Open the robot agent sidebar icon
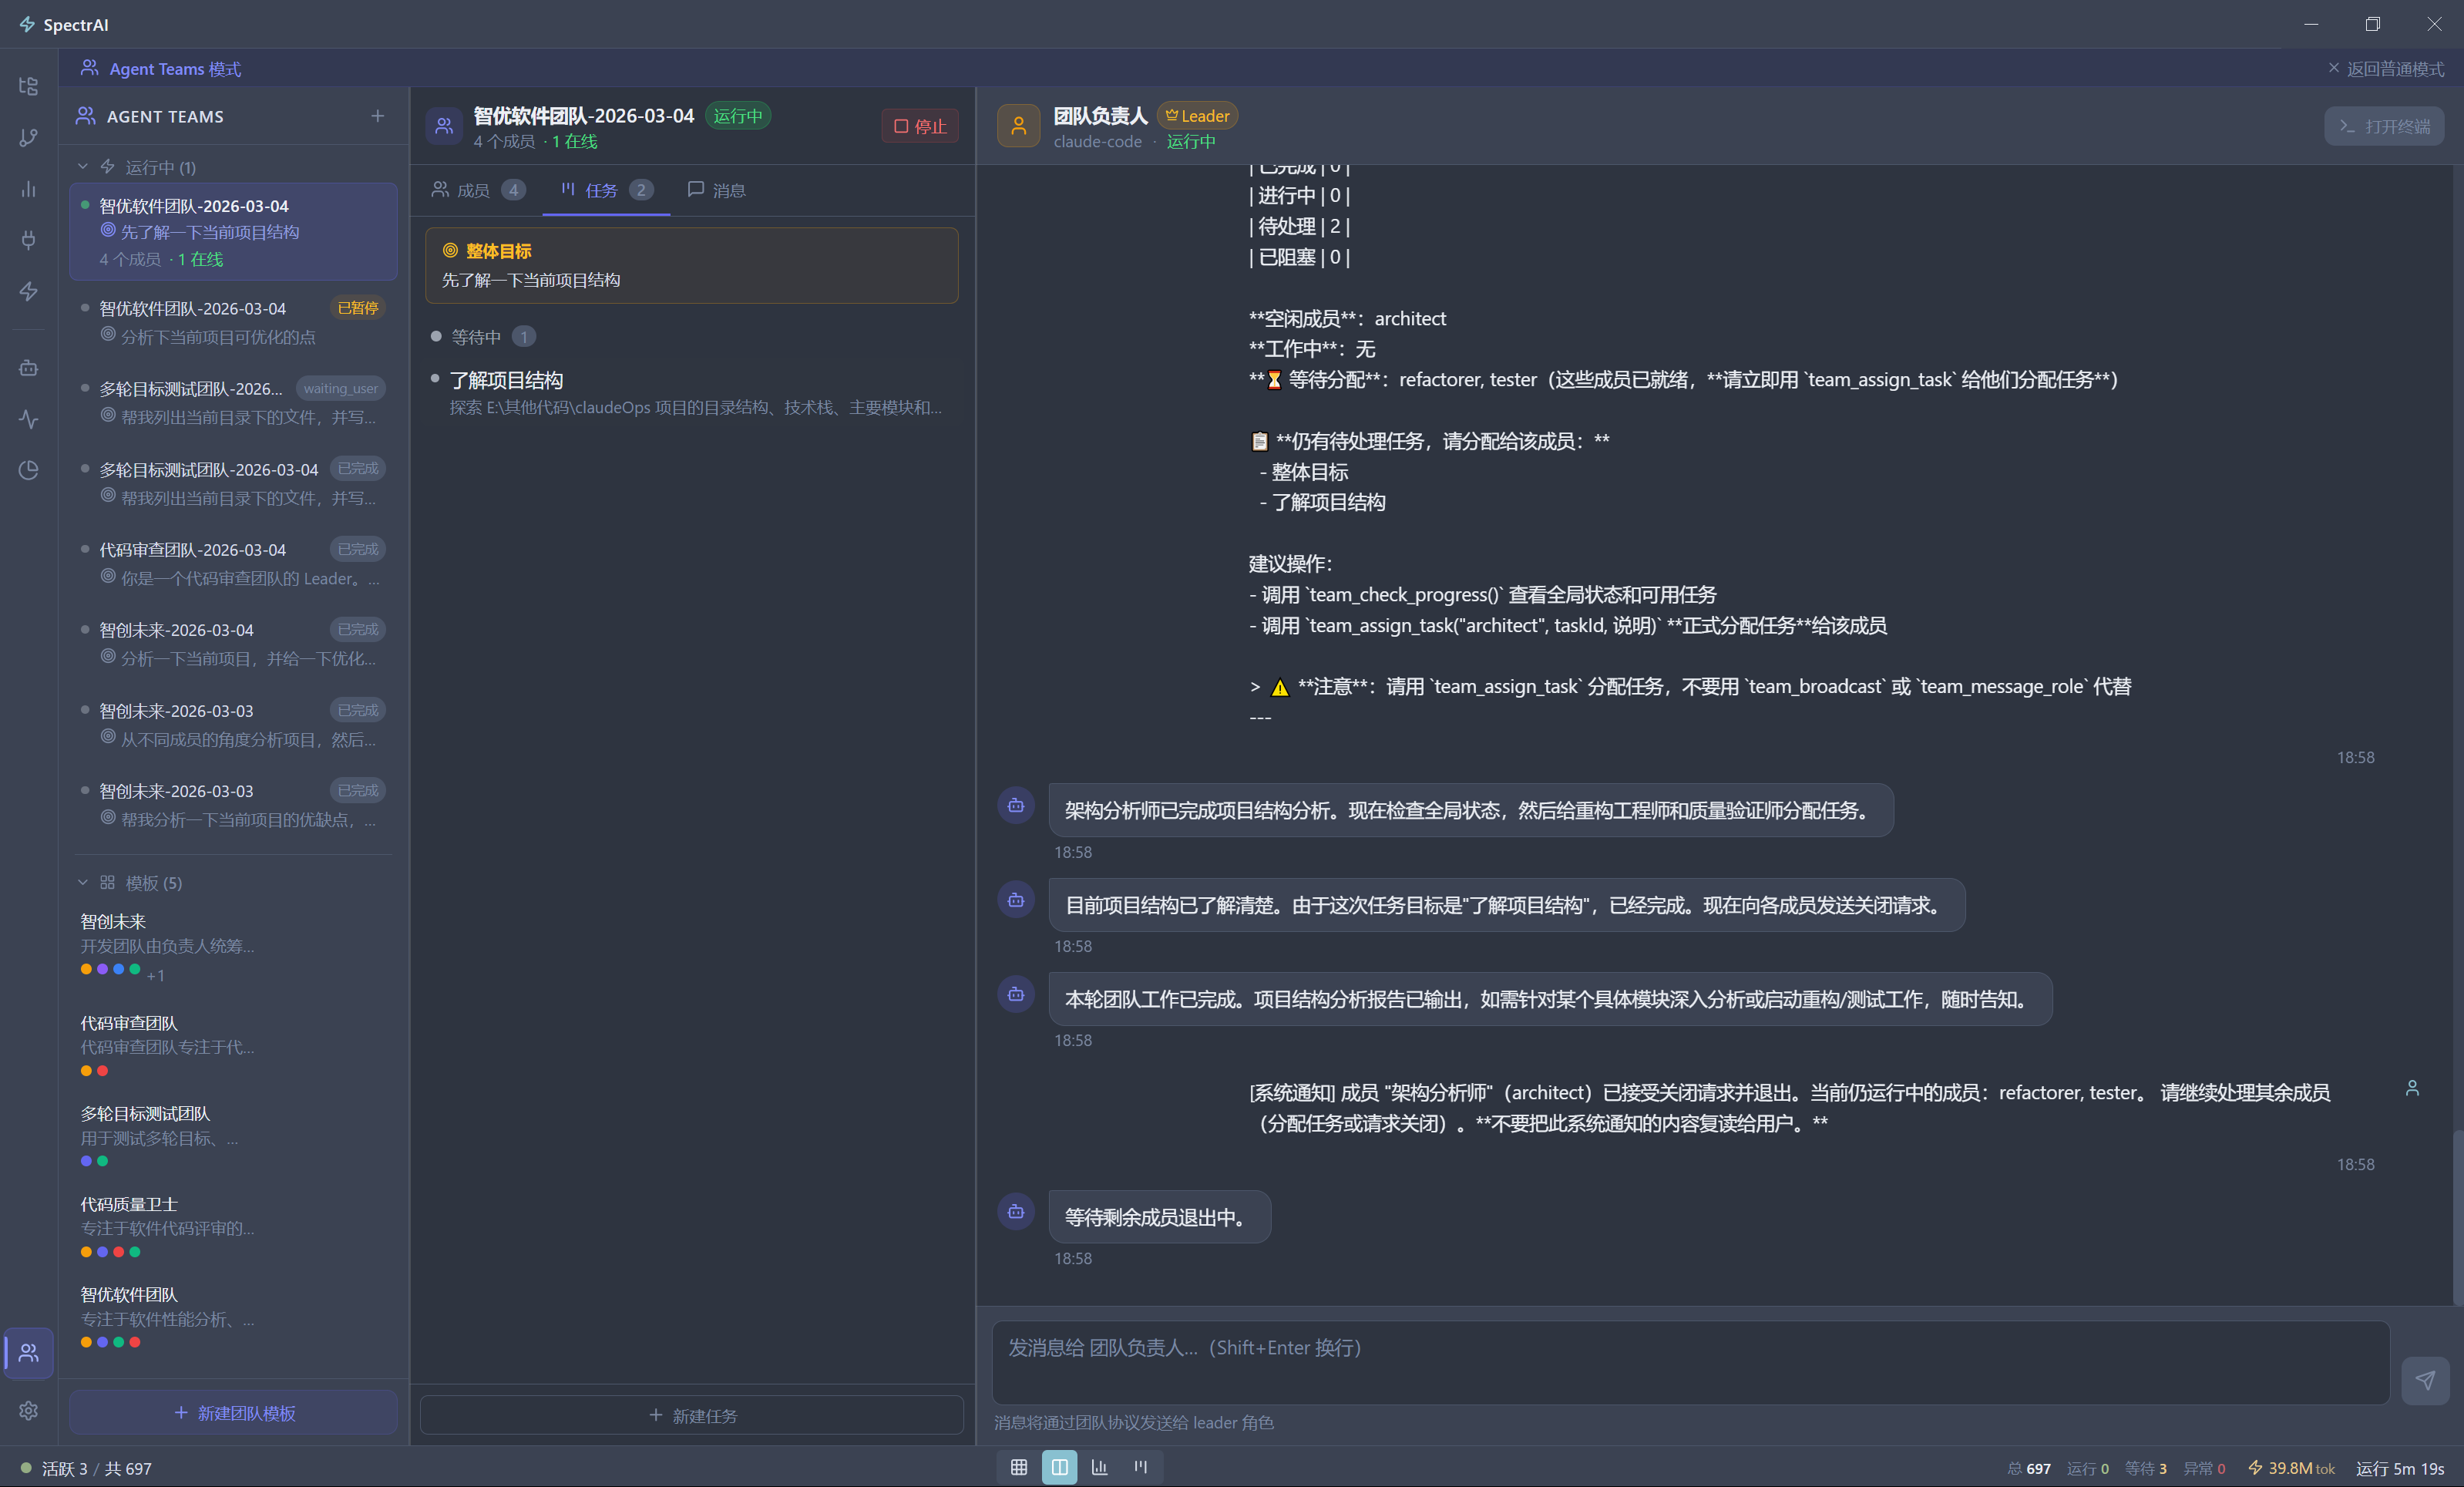Screen dimensions: 2464x1487 tap(28, 368)
